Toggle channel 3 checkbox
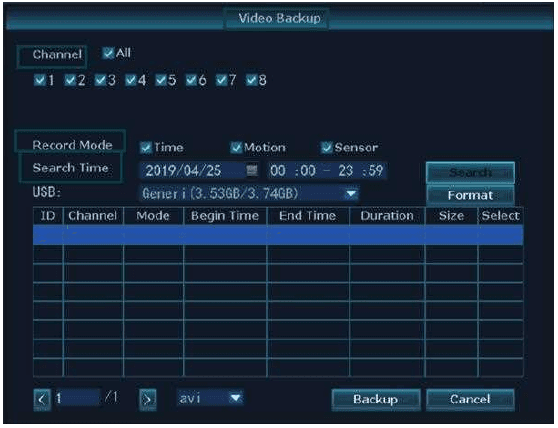 click(x=100, y=80)
